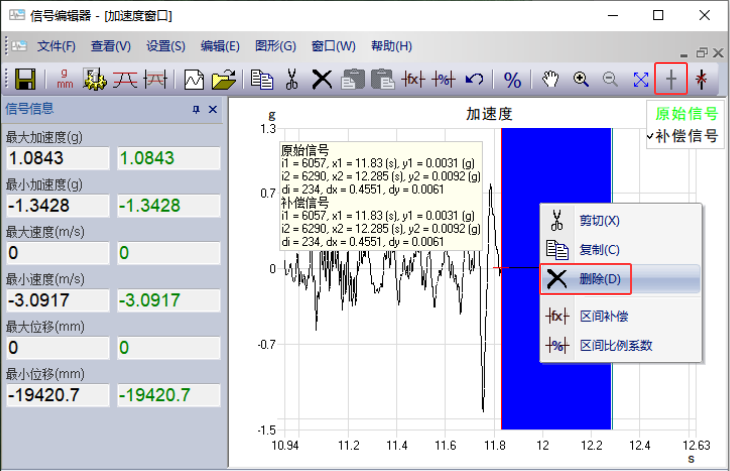This screenshot has height=471, width=730.
Task: Click the Undo arrow icon
Action: tap(475, 79)
